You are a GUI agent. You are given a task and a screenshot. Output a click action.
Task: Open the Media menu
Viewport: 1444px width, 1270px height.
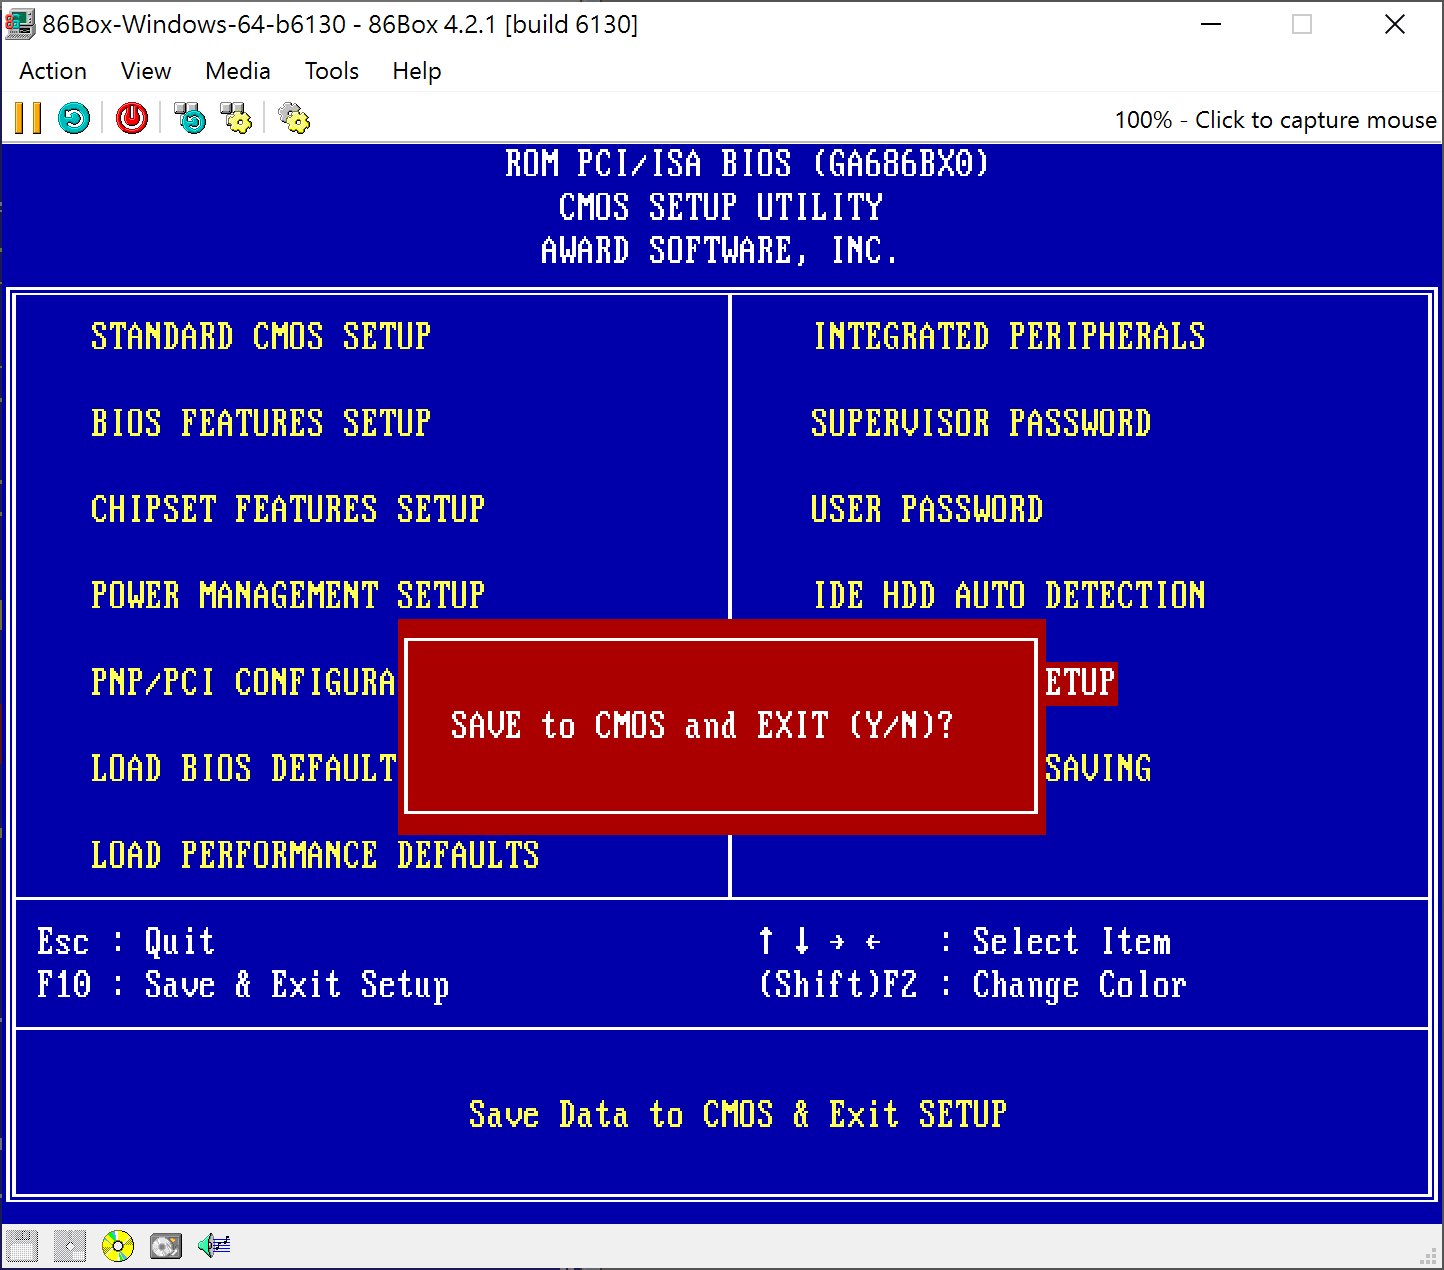tap(238, 71)
